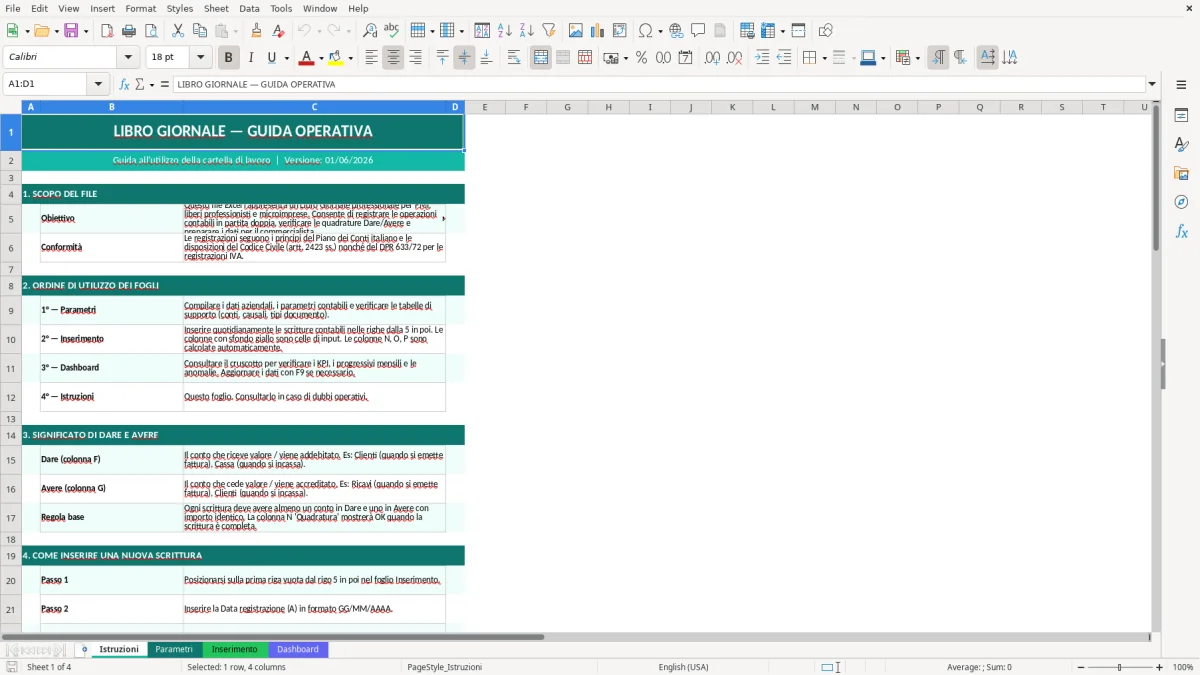Toggle Underline formatting button

tap(272, 58)
